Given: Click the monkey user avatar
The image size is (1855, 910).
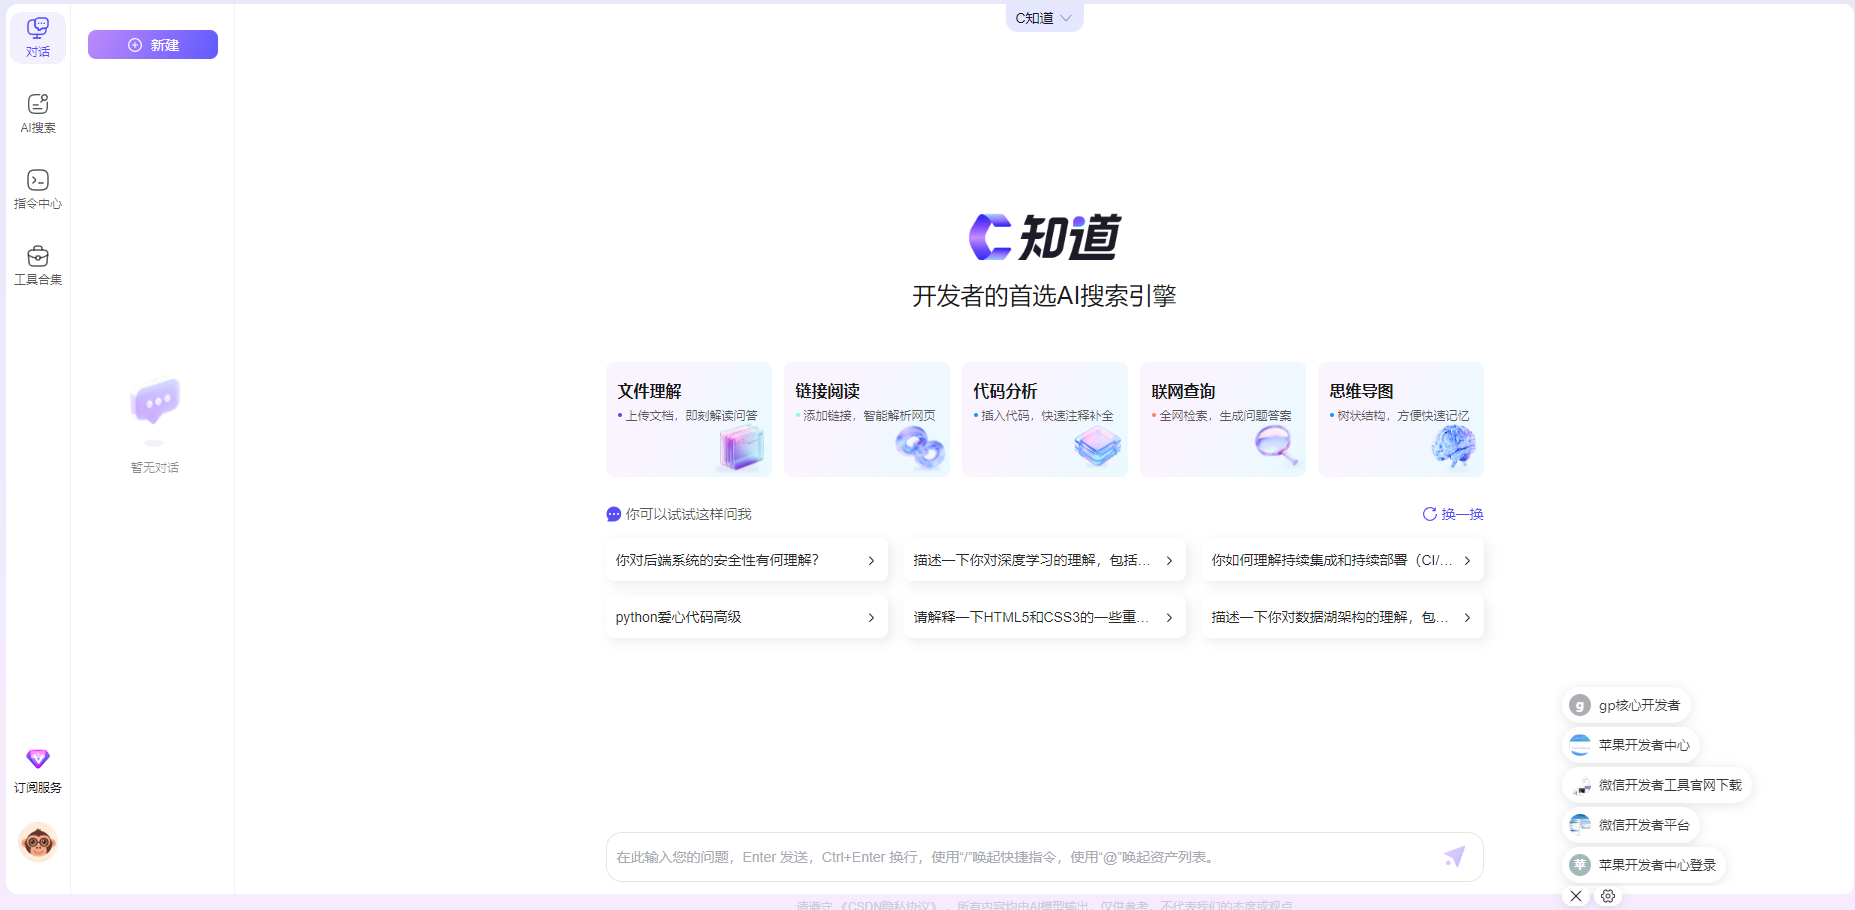Looking at the screenshot, I should (38, 843).
